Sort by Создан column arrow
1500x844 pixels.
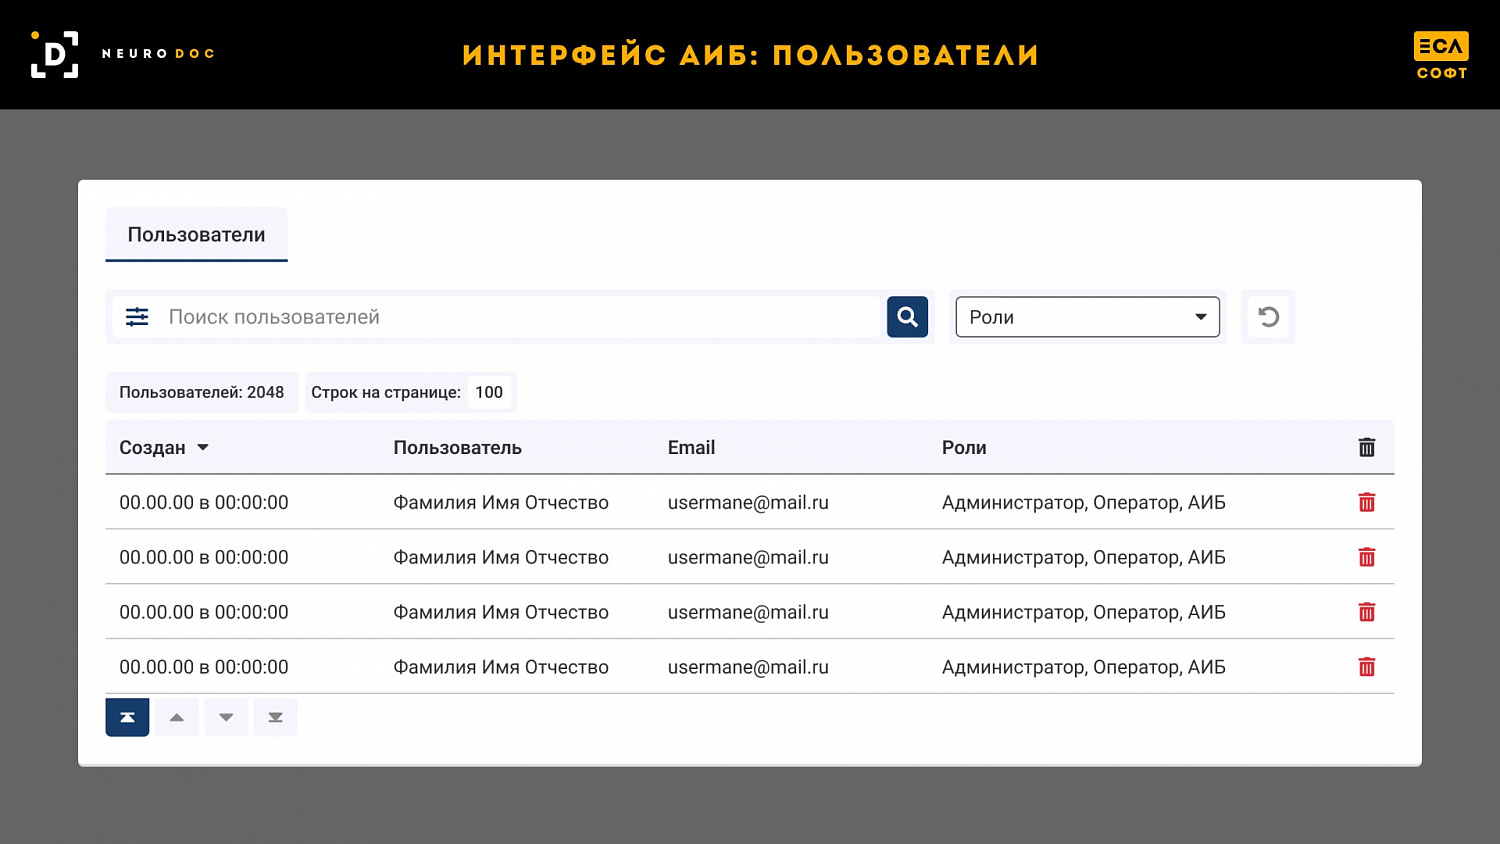(203, 448)
